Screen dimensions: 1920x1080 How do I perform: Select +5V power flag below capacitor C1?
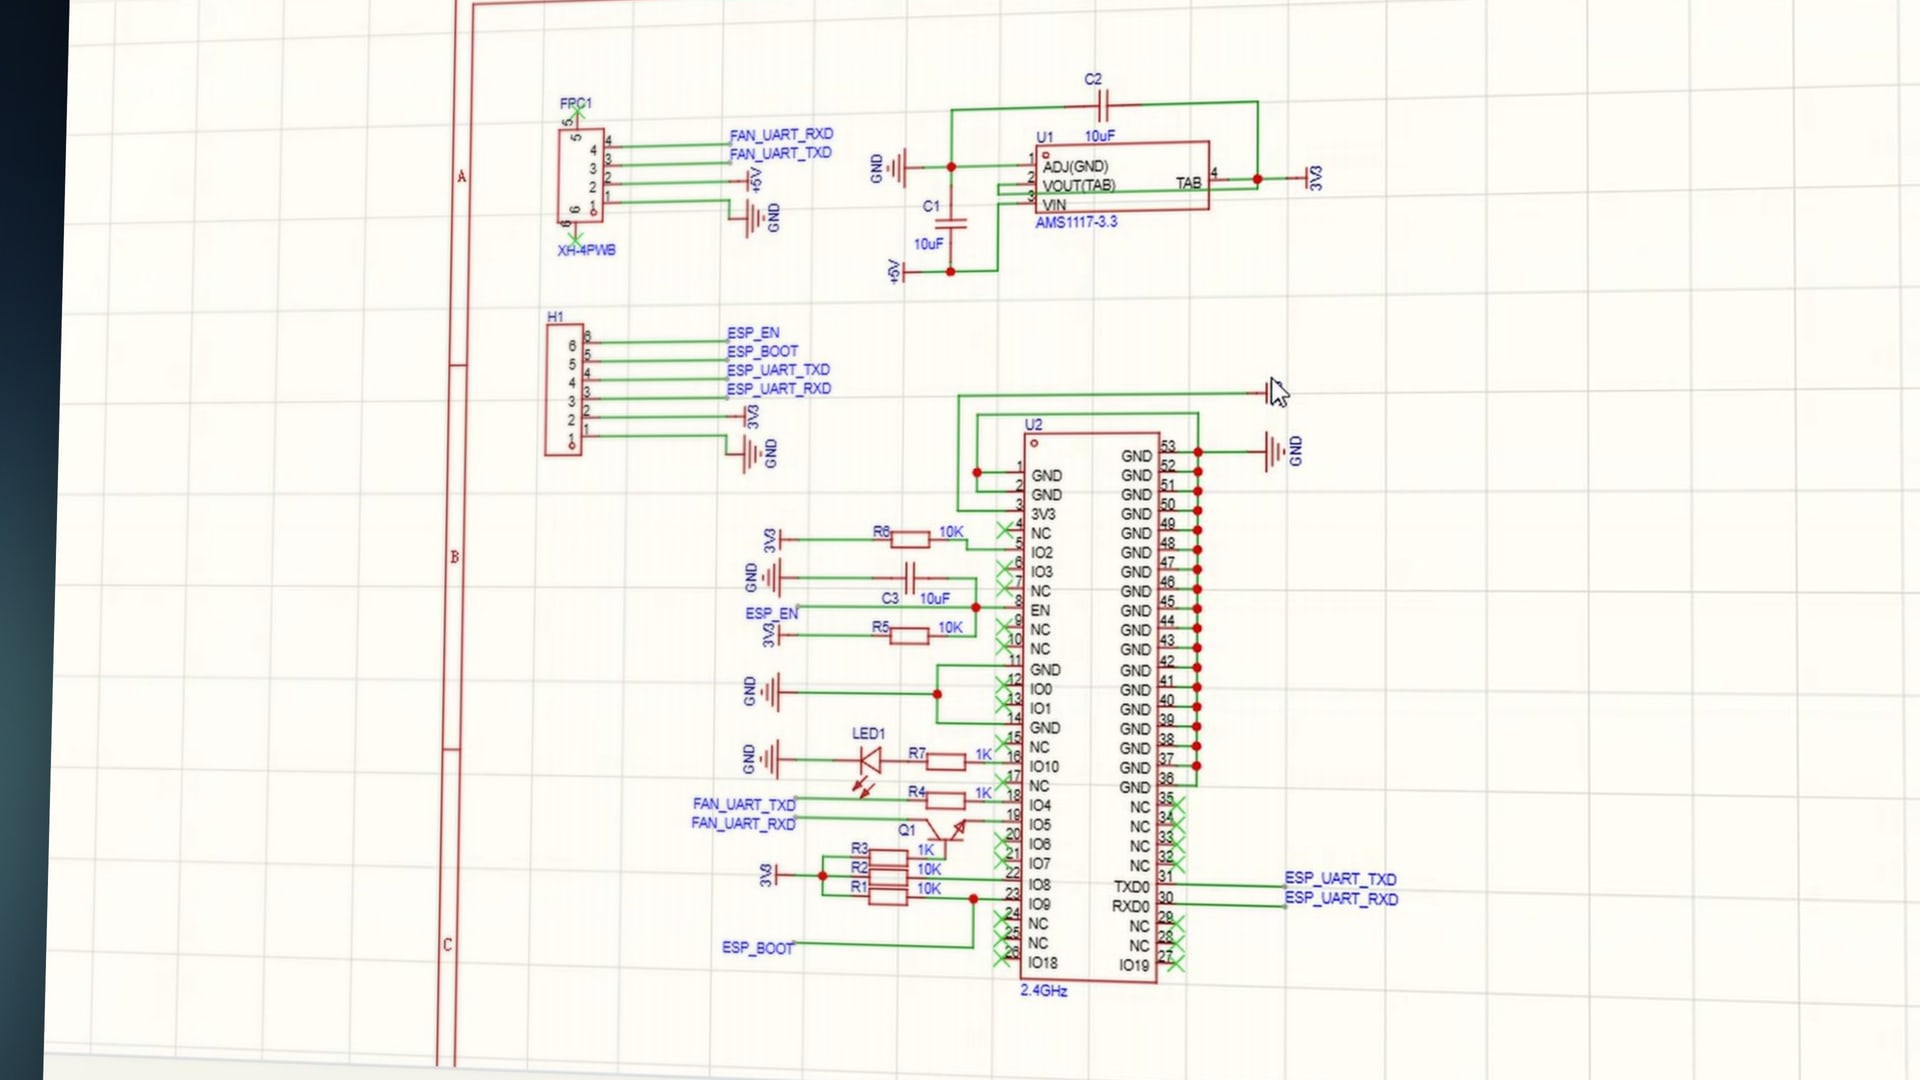[898, 271]
